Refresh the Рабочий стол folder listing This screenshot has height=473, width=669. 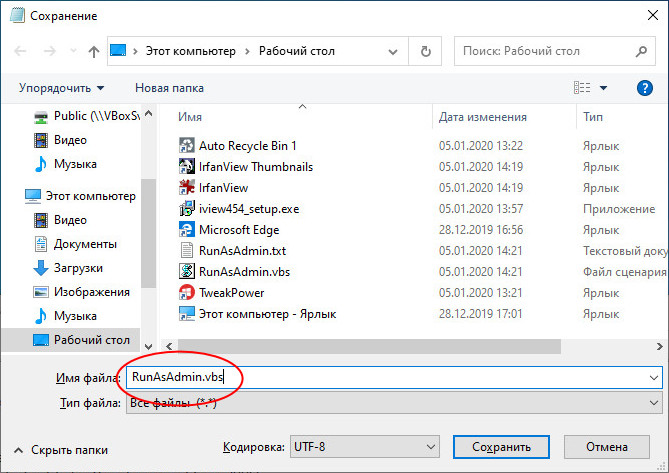[x=425, y=52]
